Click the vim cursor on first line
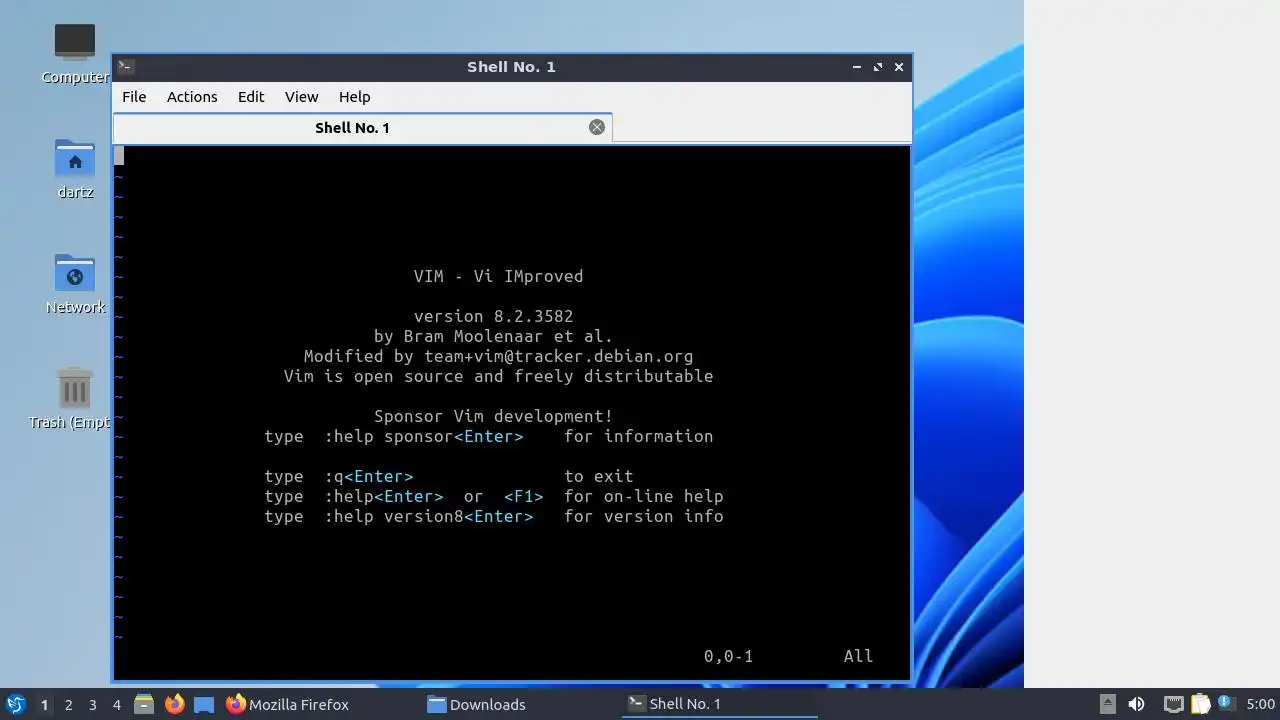This screenshot has width=1280, height=720. (x=119, y=156)
